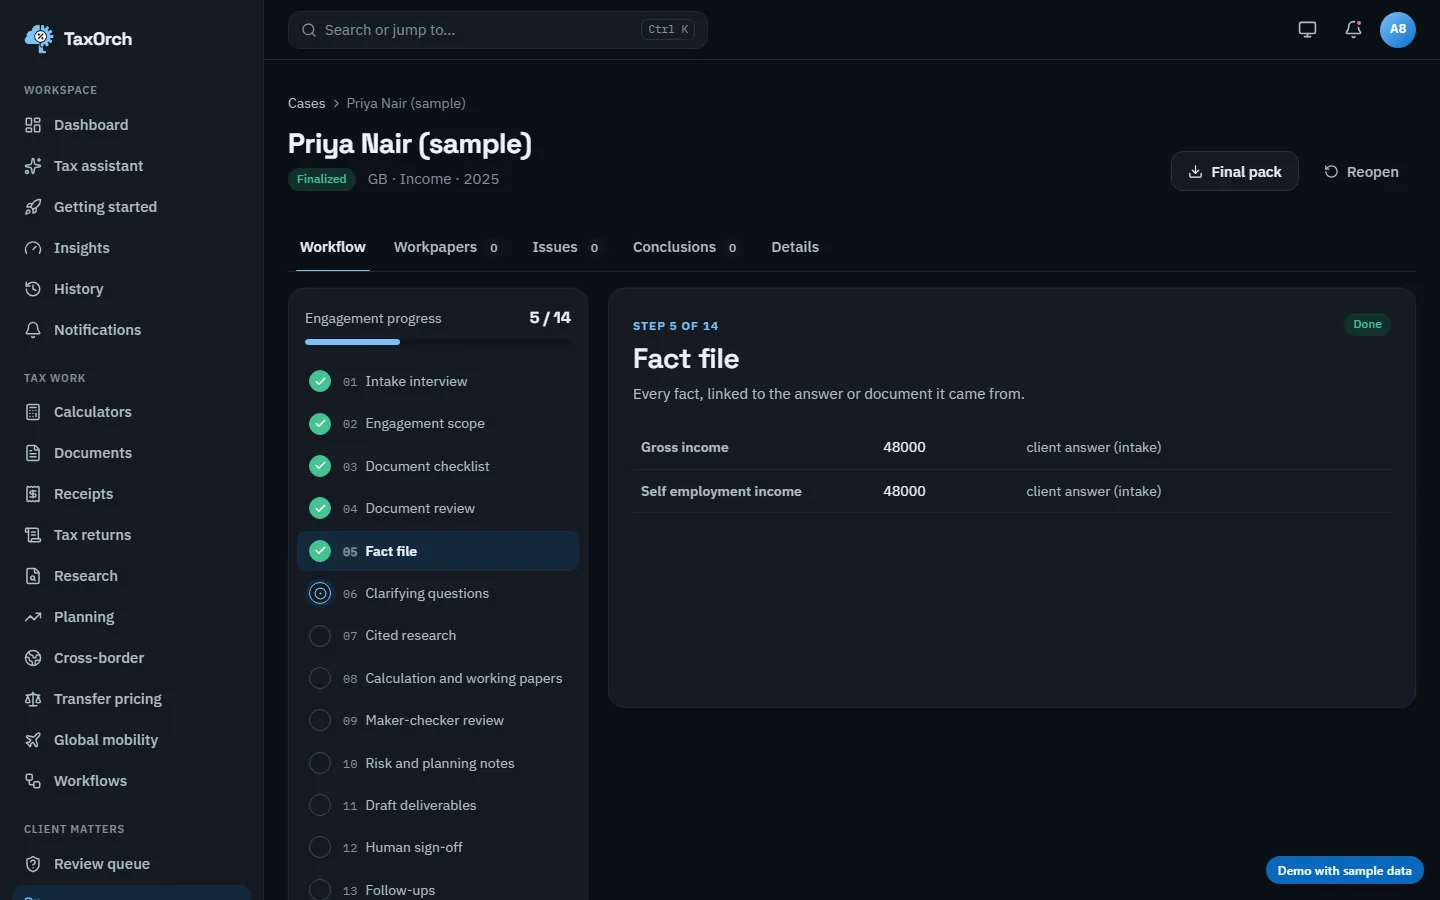Open Notifications in the sidebar
Image resolution: width=1440 pixels, height=900 pixels.
tap(131, 330)
